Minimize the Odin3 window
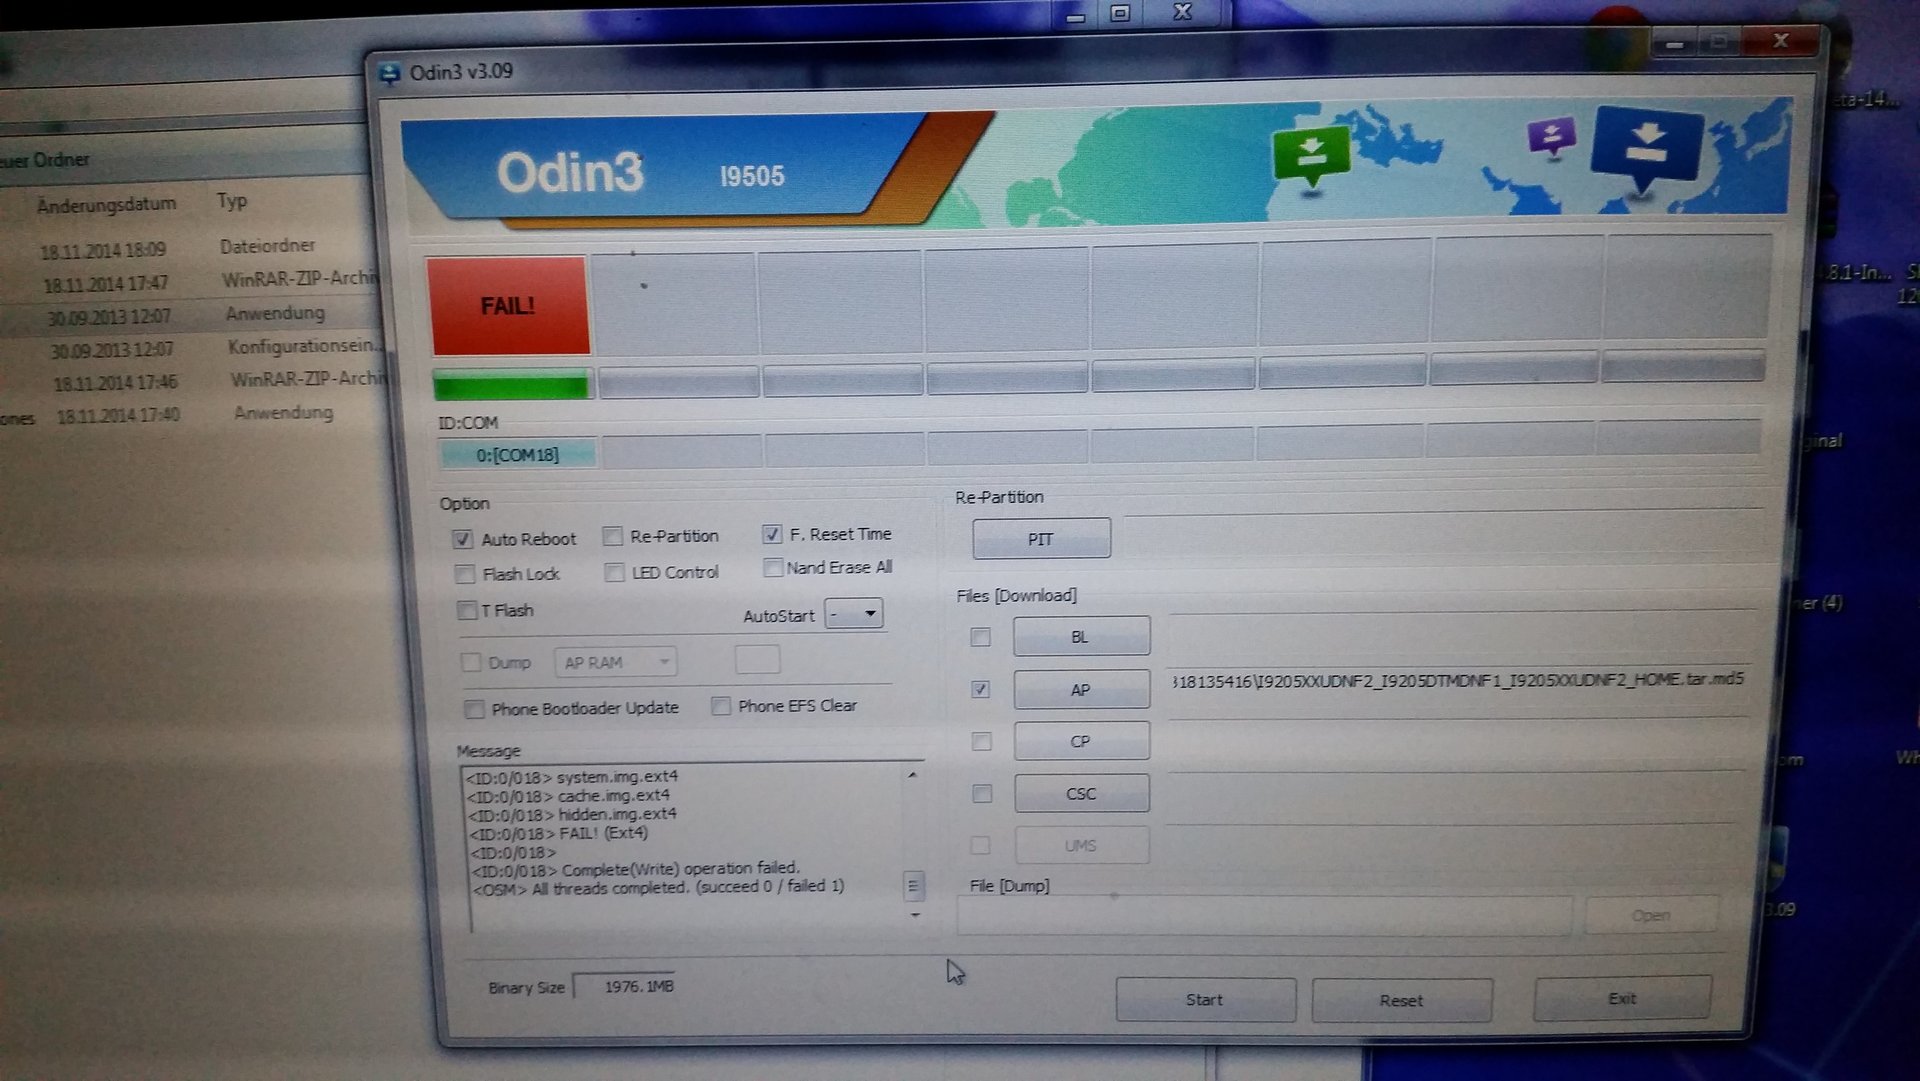Image resolution: width=1920 pixels, height=1081 pixels. point(1675,44)
